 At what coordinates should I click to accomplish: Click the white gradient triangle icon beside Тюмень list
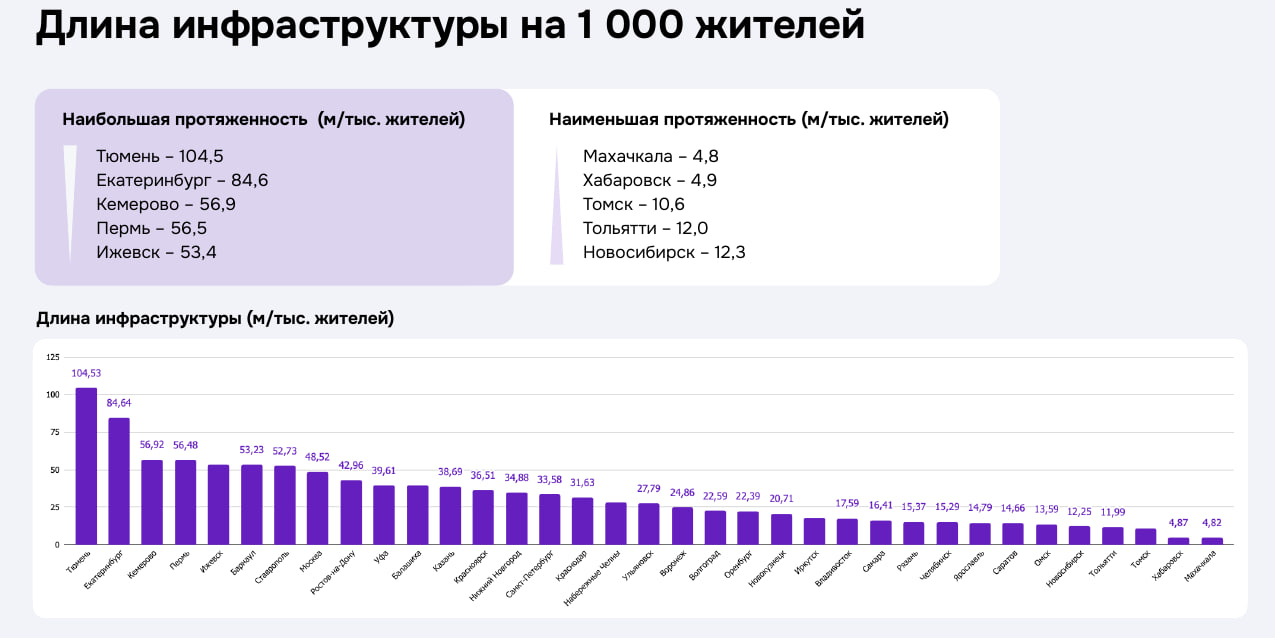pos(70,203)
